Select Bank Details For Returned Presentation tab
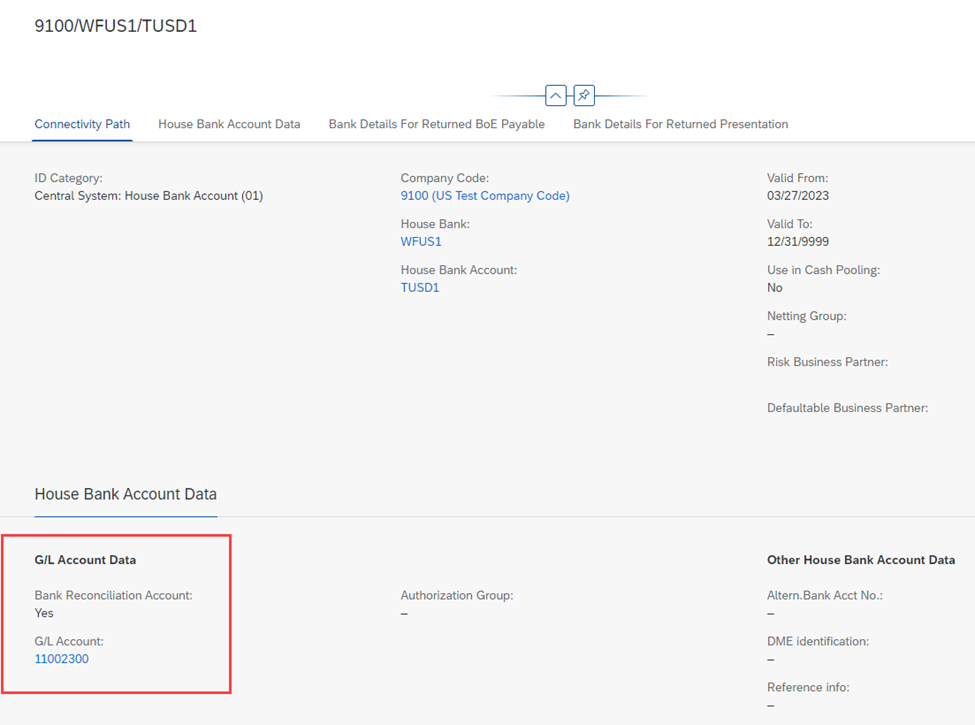The width and height of the screenshot is (975, 725). click(x=680, y=124)
